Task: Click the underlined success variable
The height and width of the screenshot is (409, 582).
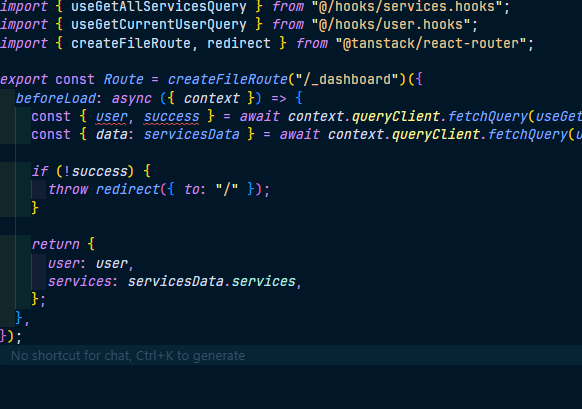Action: click(171, 117)
